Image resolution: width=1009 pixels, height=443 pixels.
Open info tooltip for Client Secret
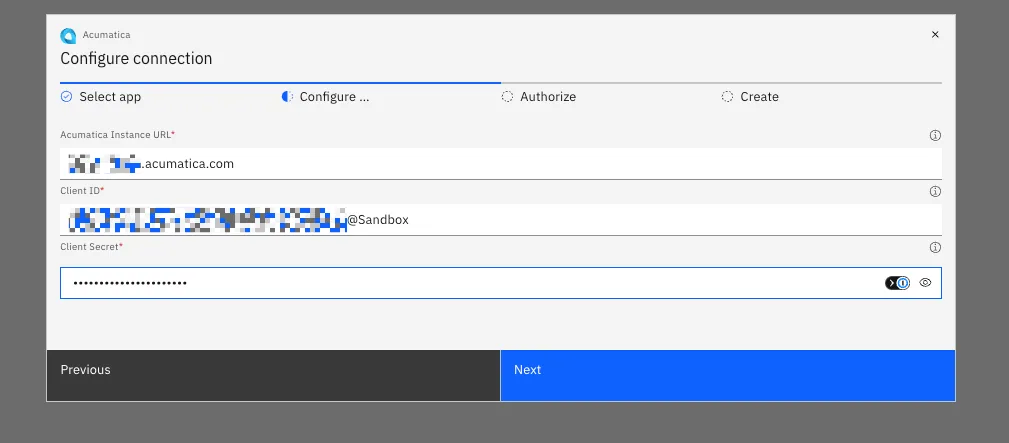click(936, 247)
